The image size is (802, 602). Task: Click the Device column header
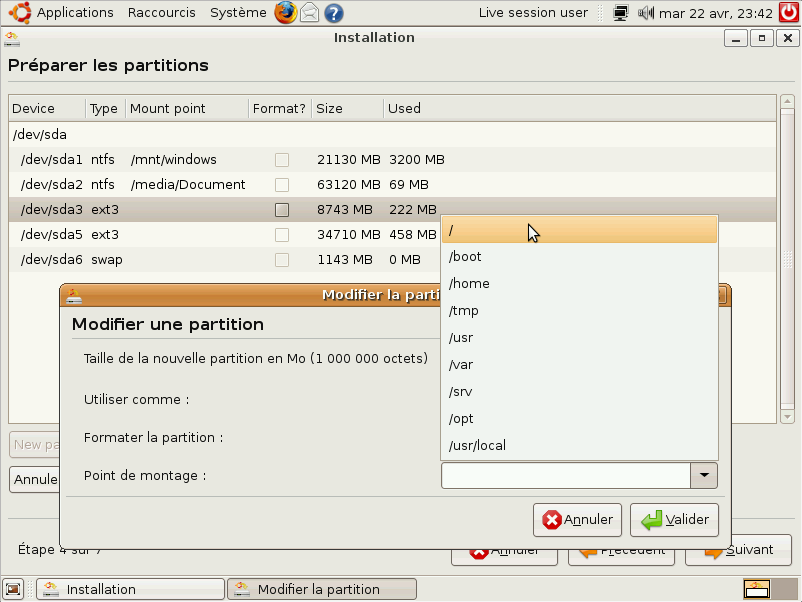[47, 108]
